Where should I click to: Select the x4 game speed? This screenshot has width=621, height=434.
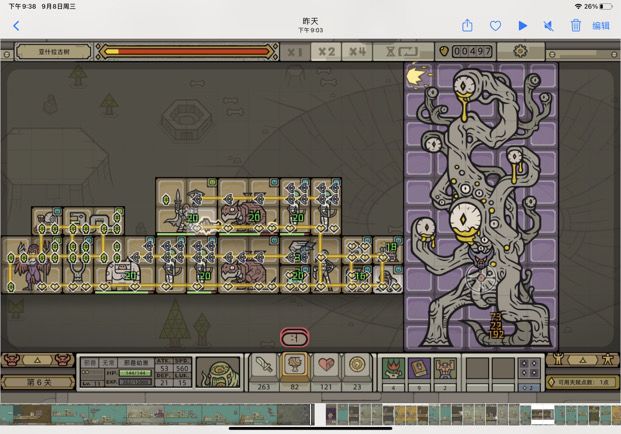357,52
